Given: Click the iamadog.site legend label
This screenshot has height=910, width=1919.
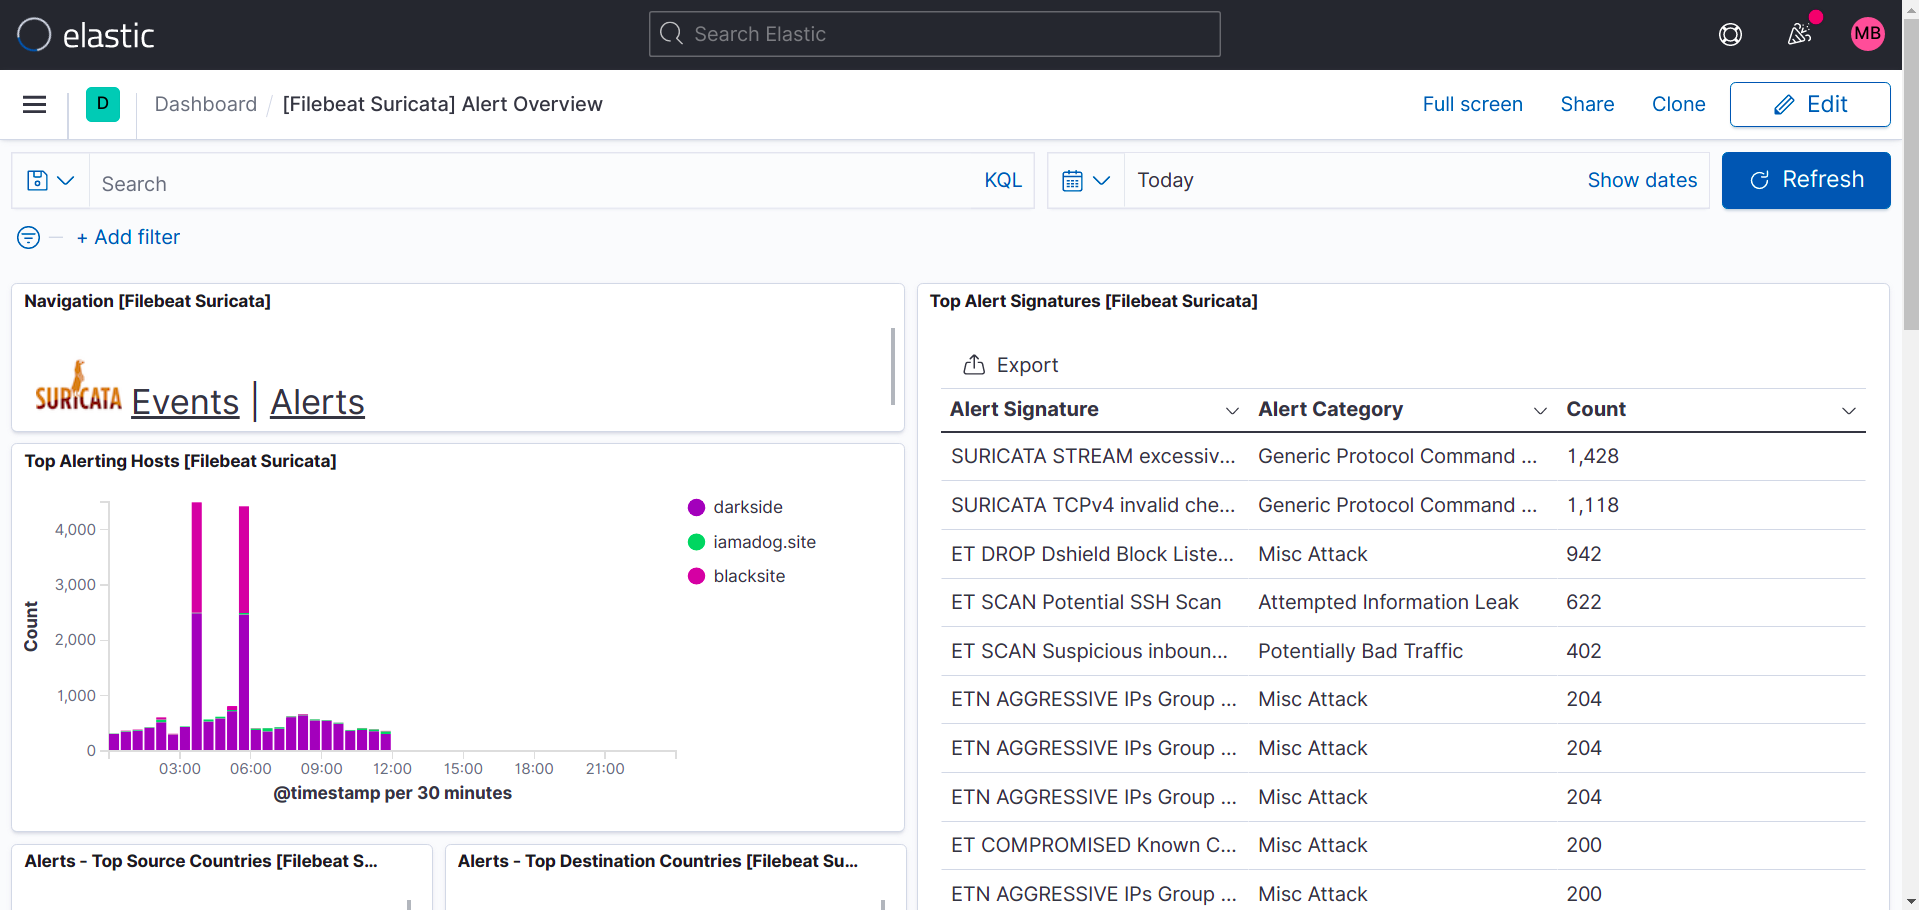Looking at the screenshot, I should tap(764, 542).
